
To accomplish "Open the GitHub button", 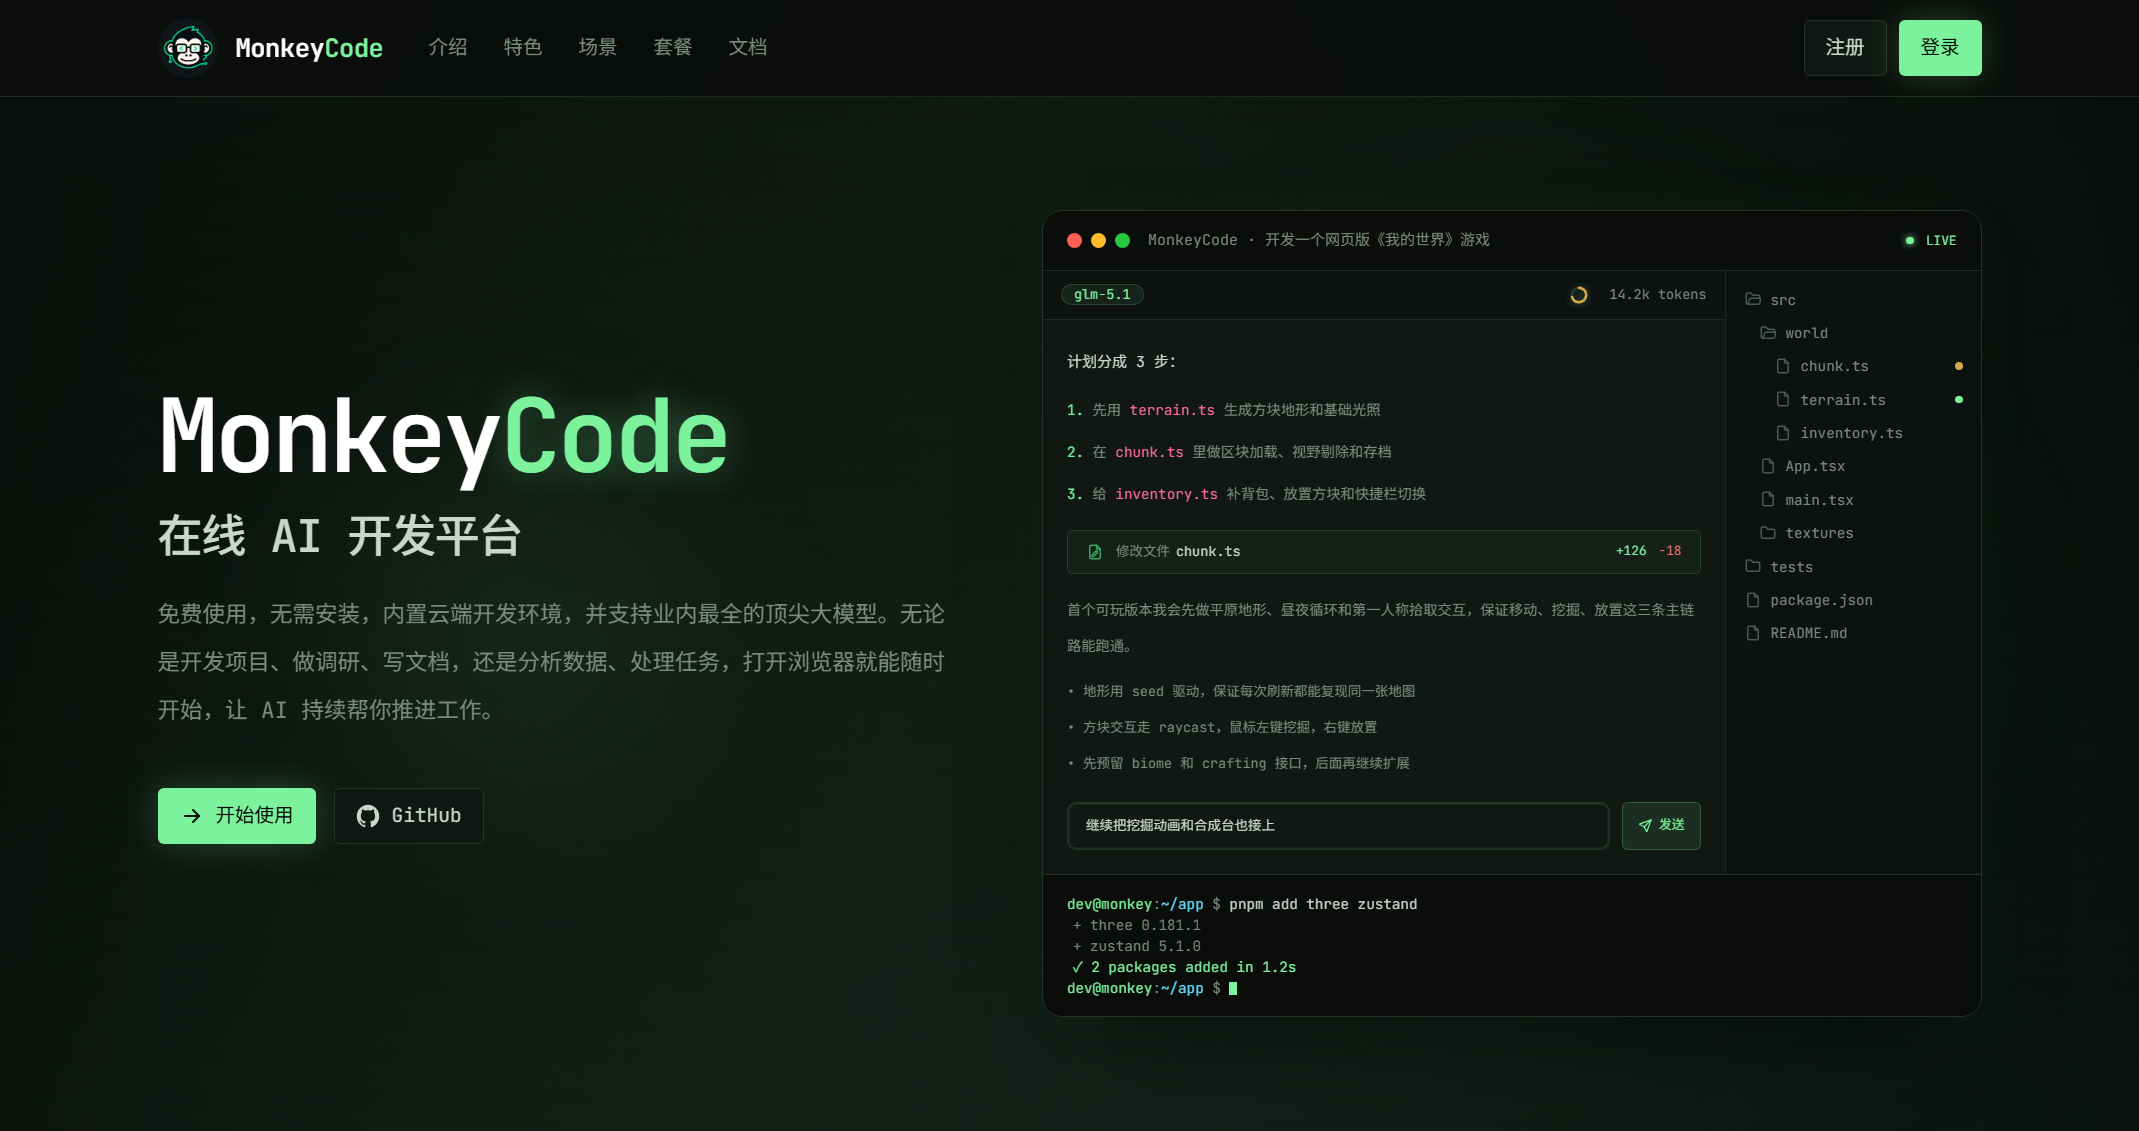I will click(409, 816).
